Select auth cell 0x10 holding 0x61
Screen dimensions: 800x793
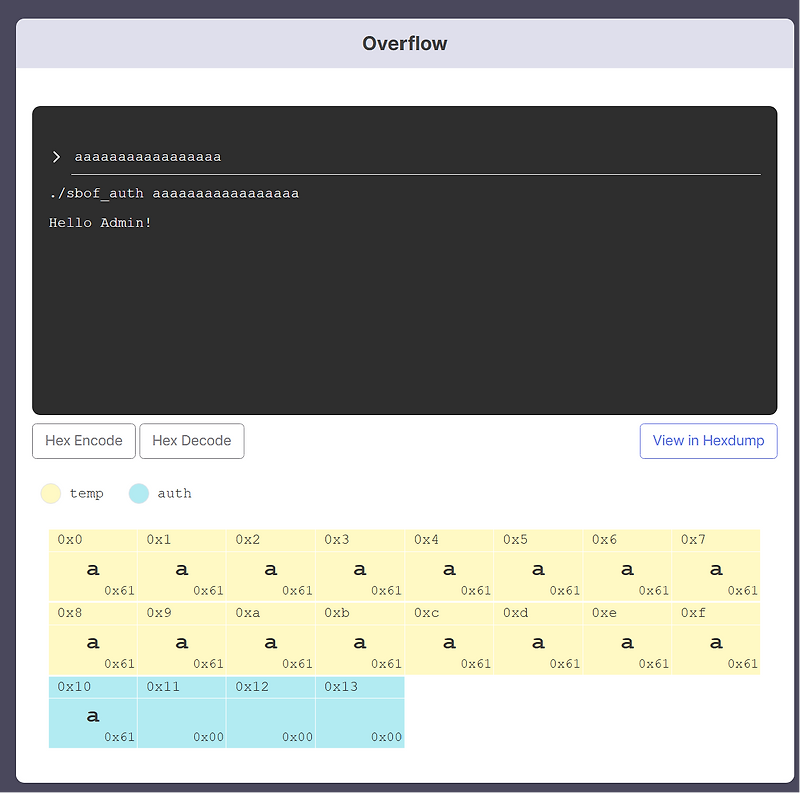92,712
